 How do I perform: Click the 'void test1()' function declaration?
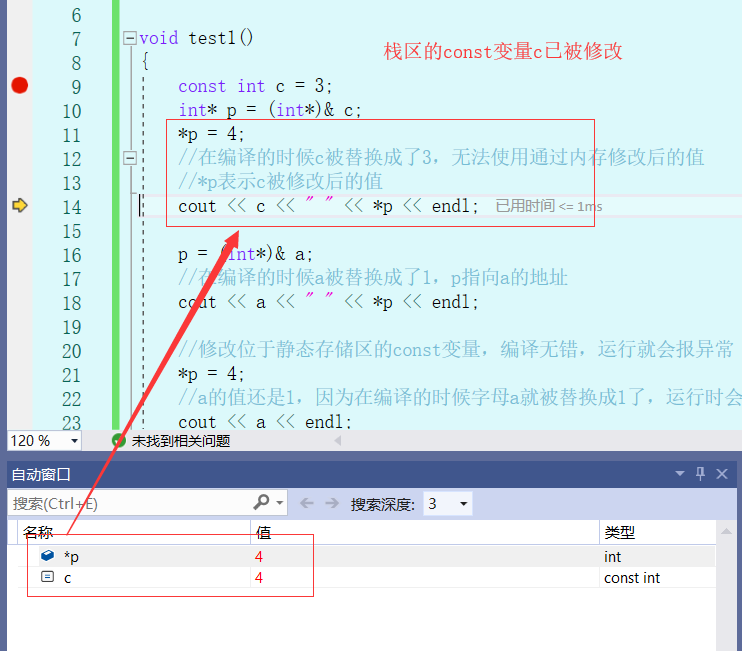[x=196, y=38]
